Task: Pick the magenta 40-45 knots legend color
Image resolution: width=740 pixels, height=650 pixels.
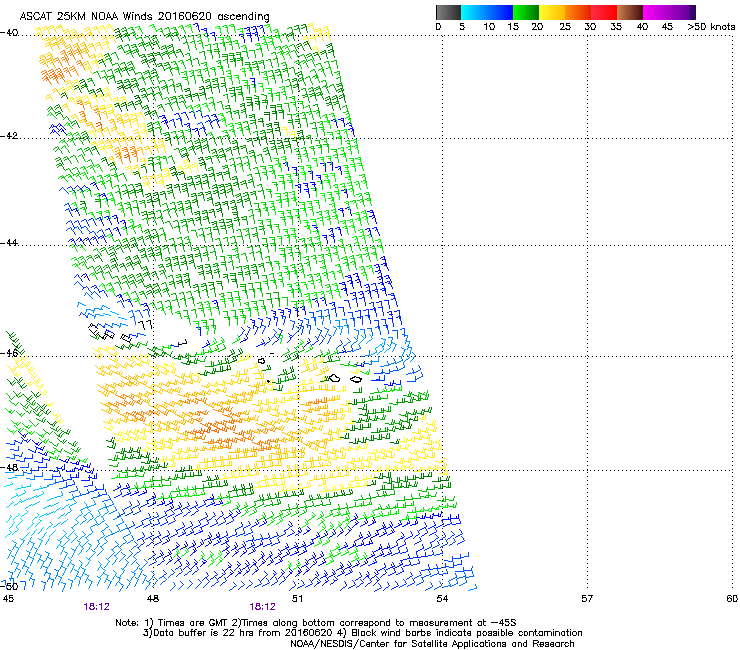Action: [x=656, y=12]
